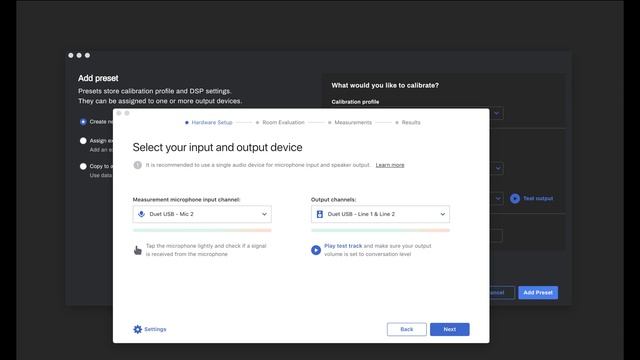This screenshot has height=360, width=640.
Task: Select the Create new radio option
Action: pos(83,122)
